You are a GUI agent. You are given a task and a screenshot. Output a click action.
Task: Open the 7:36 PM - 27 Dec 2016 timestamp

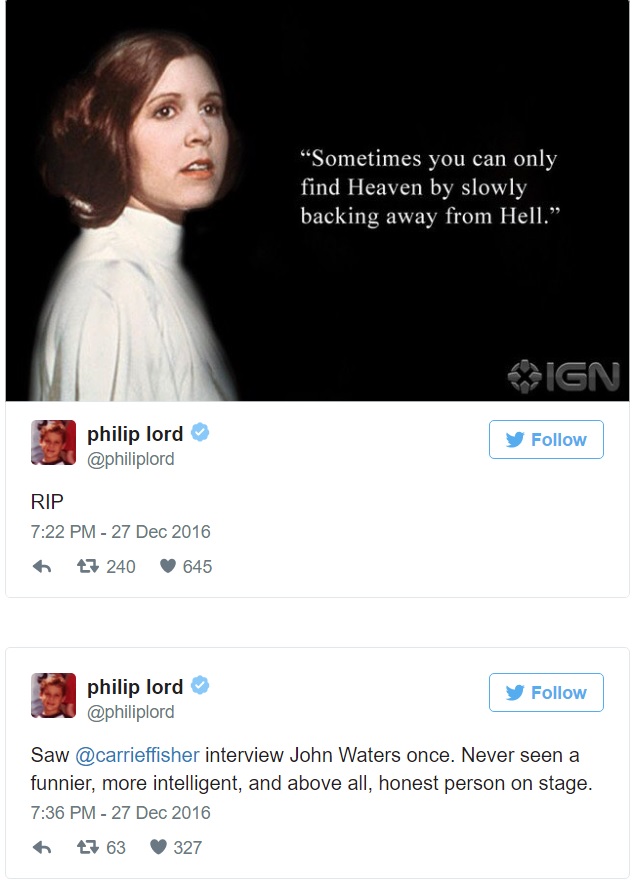tap(121, 813)
